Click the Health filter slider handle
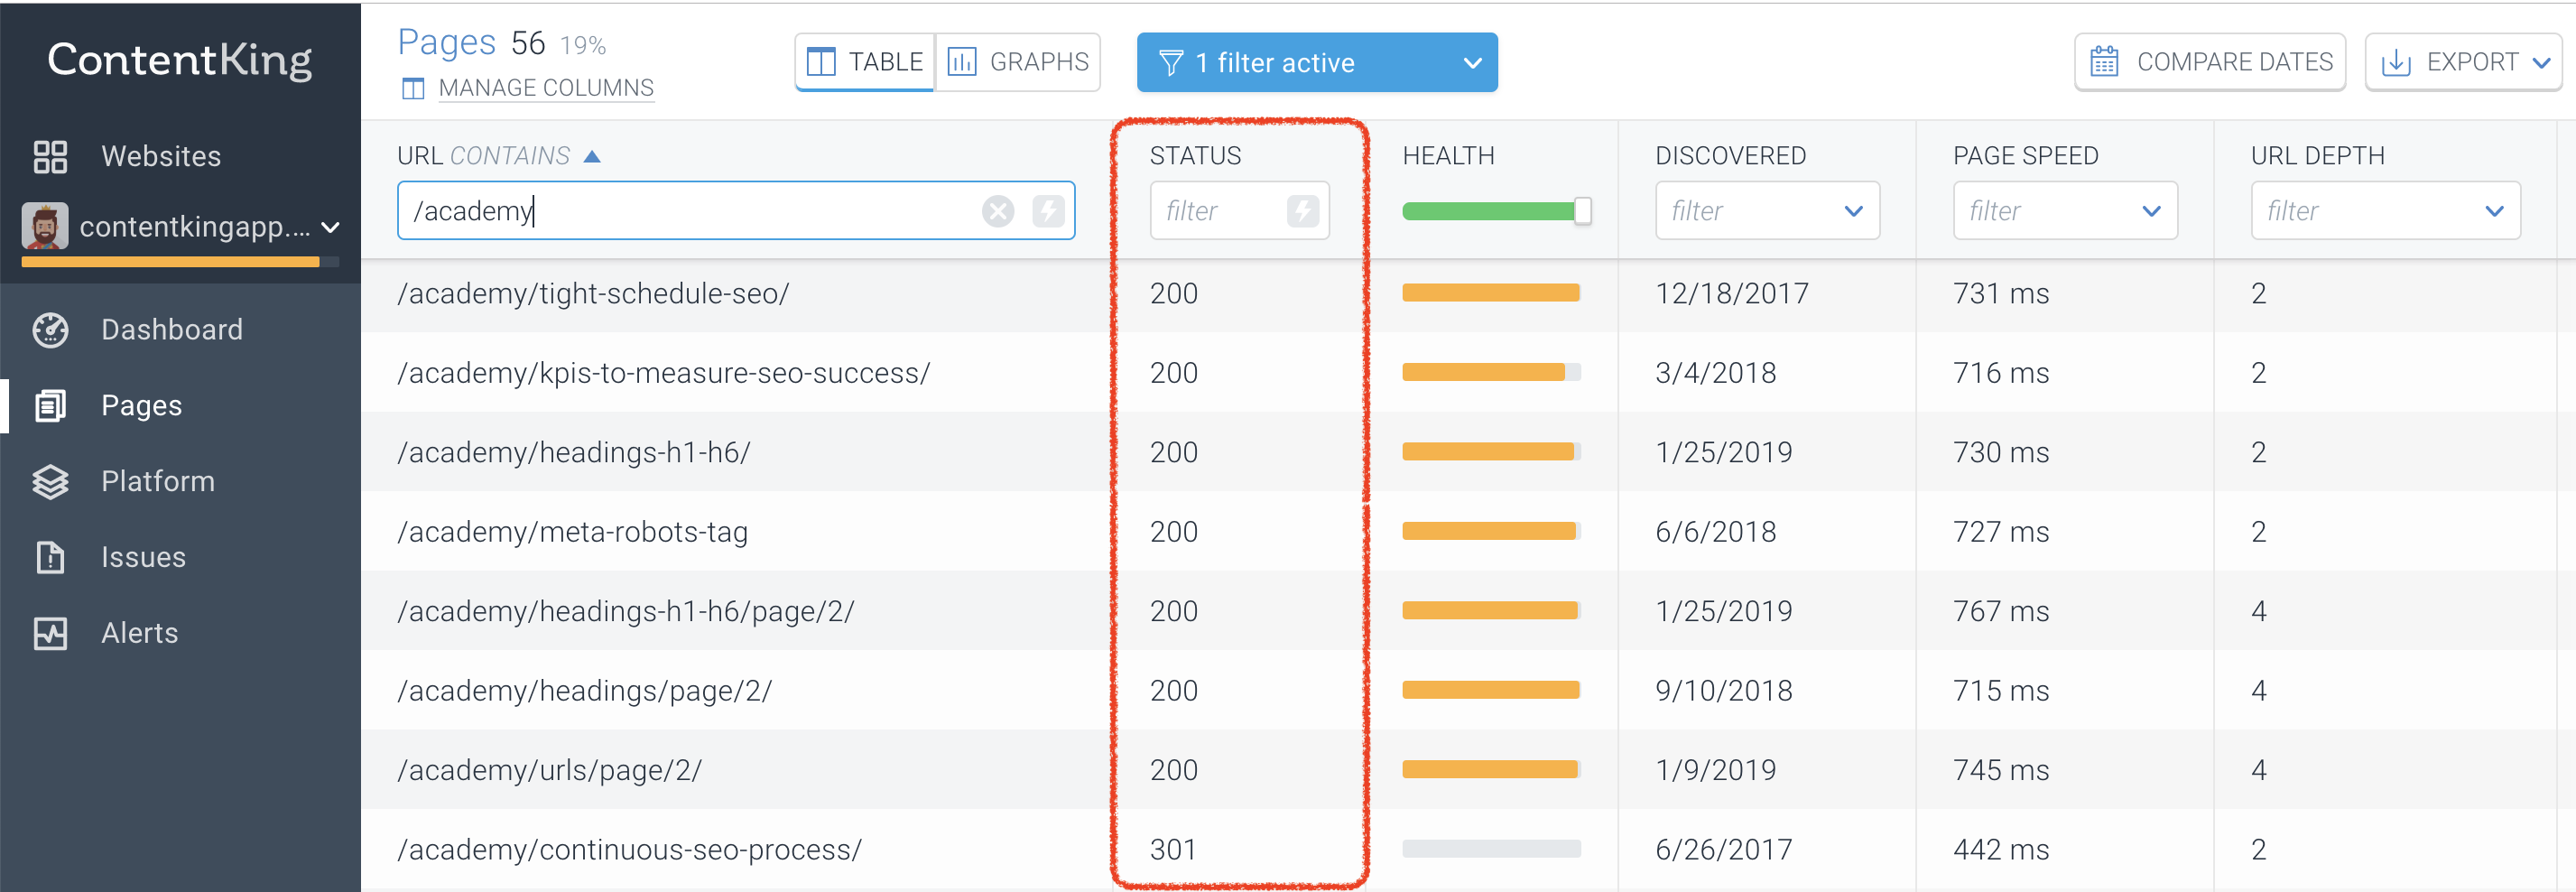 1582,211
